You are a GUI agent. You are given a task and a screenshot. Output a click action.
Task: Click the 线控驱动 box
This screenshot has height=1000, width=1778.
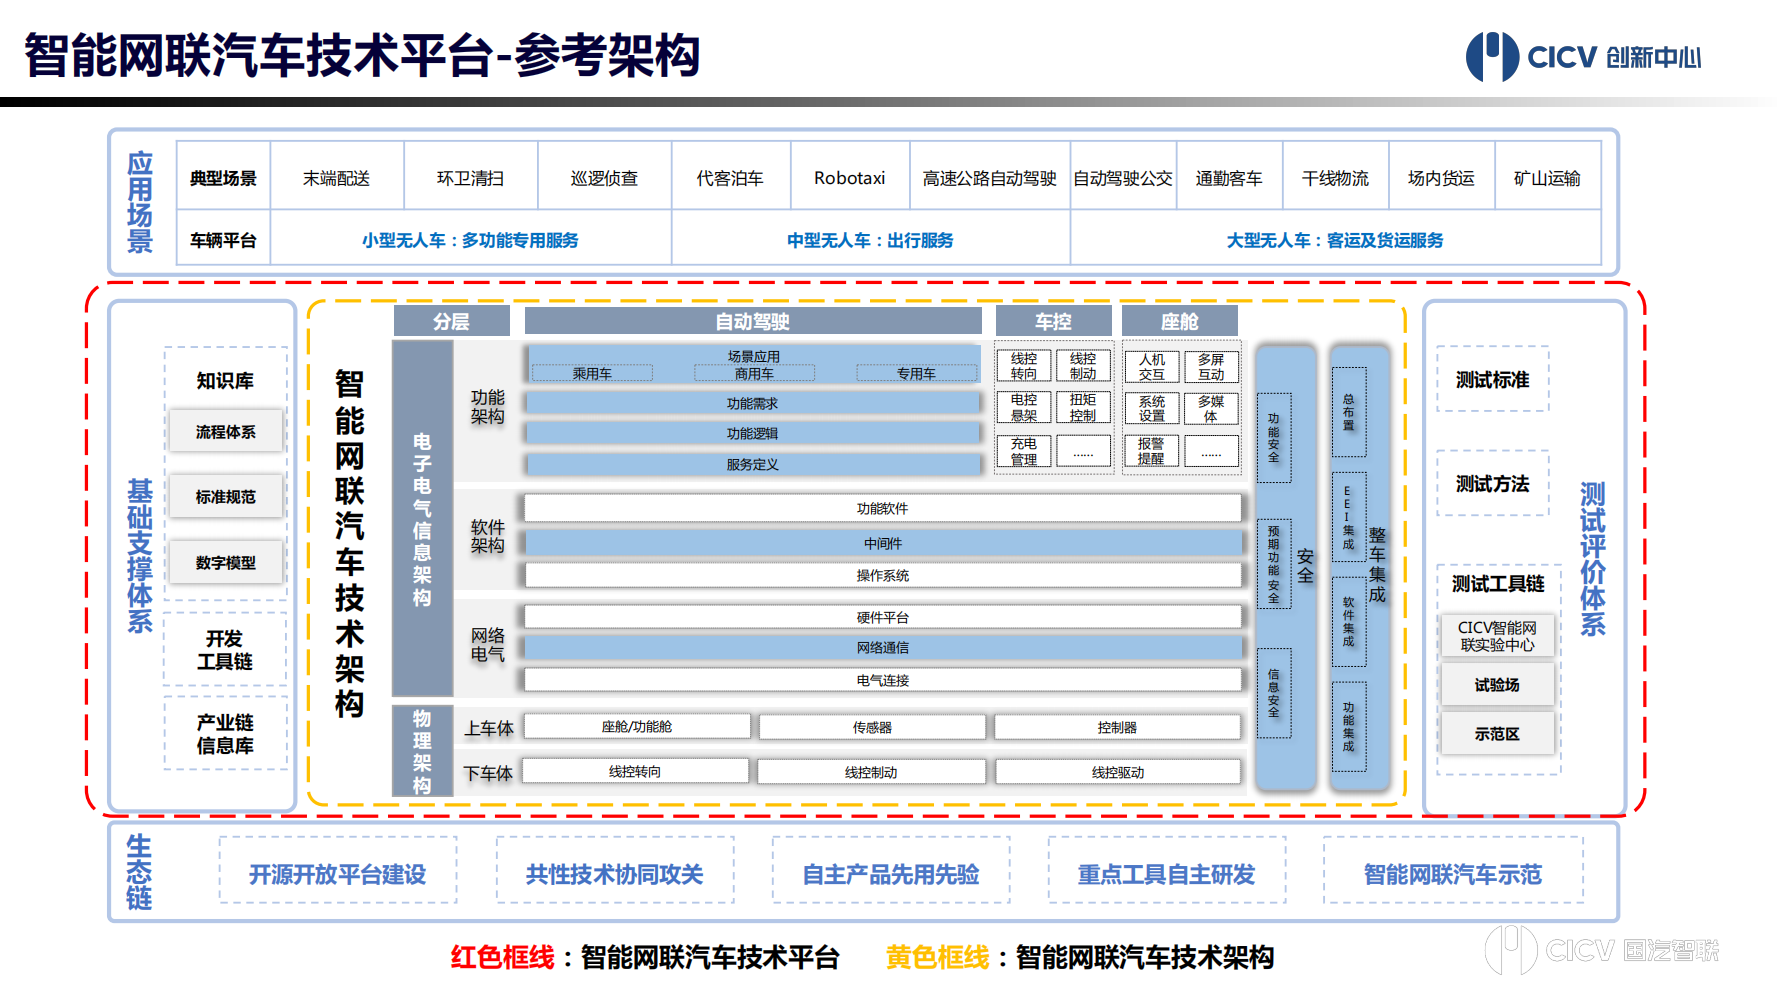click(x=1118, y=772)
